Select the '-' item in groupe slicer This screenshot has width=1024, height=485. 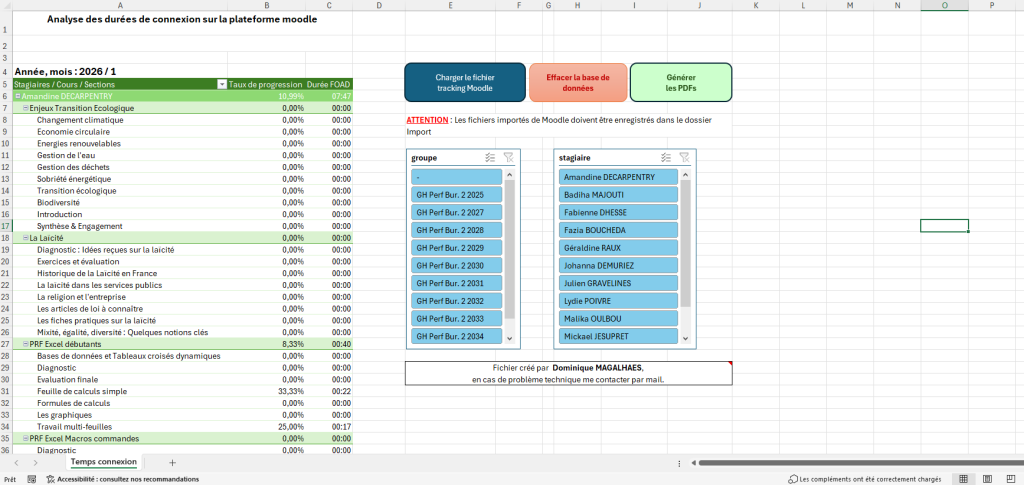tap(456, 177)
